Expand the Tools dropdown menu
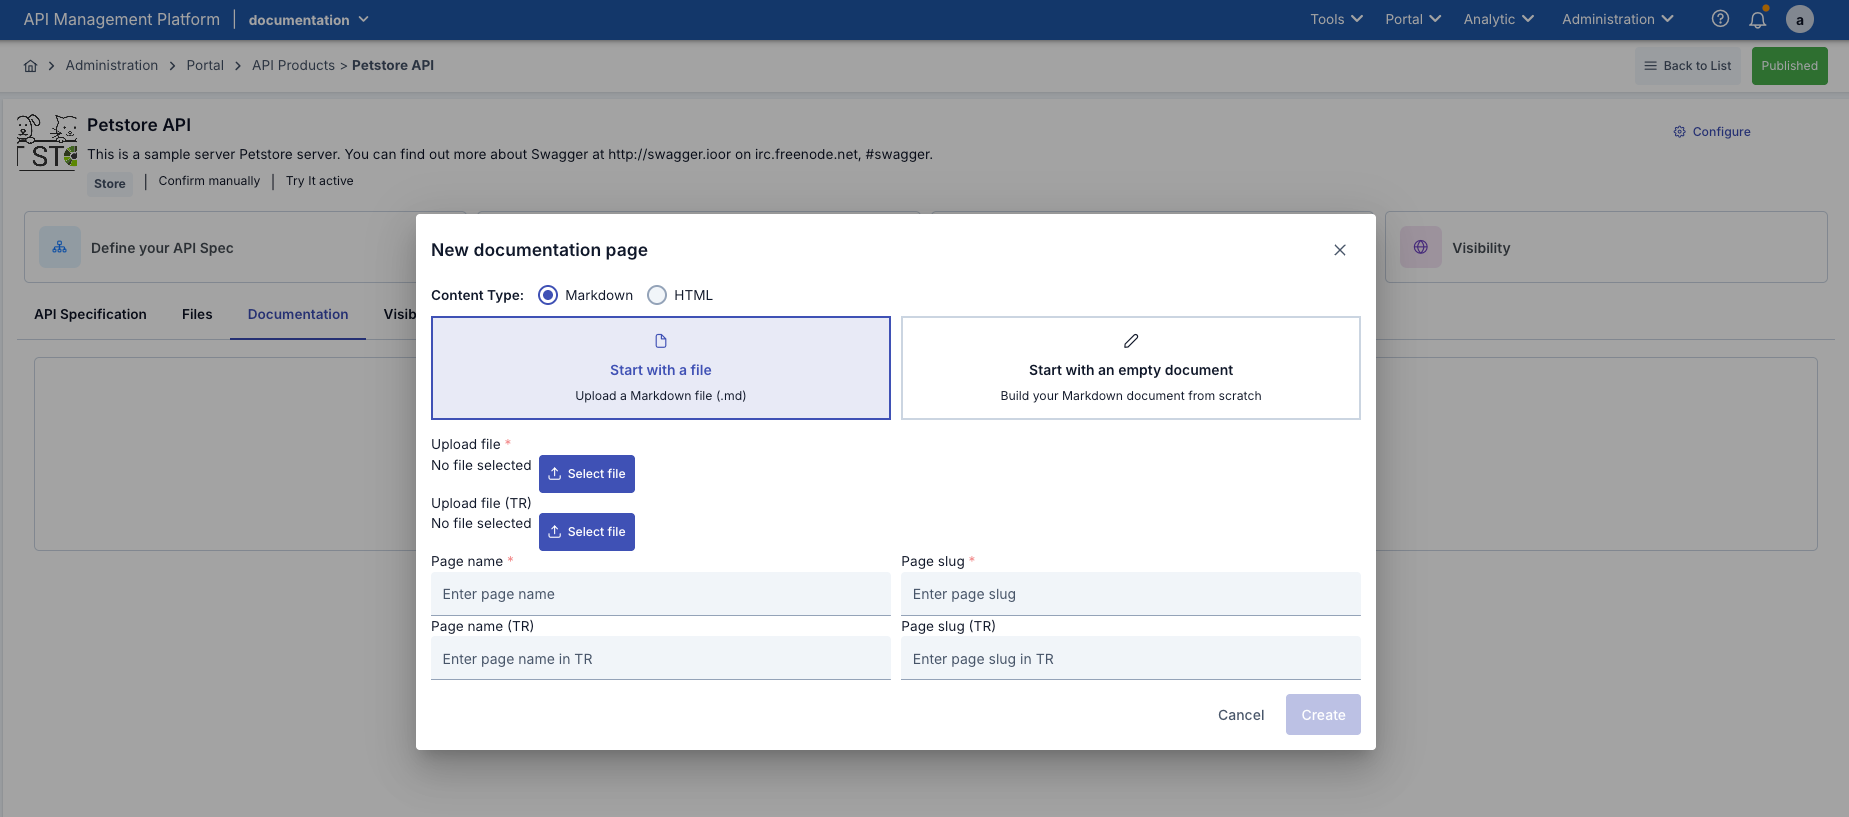This screenshot has height=817, width=1849. [x=1336, y=19]
